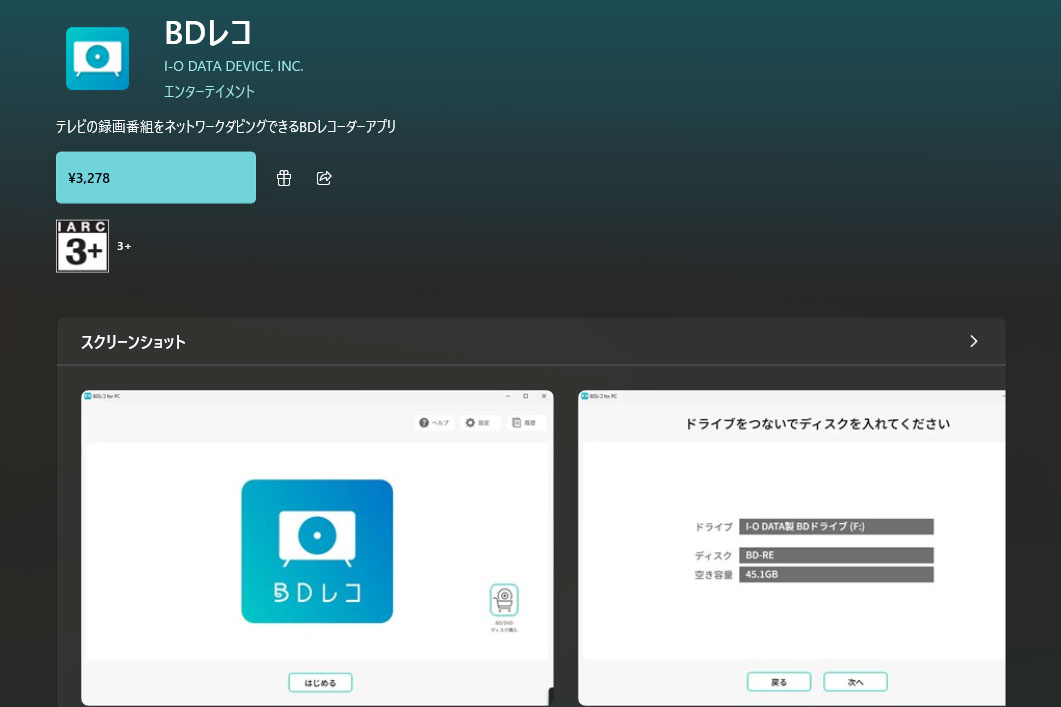Click the 履歴 history icon in screenshot

516,423
